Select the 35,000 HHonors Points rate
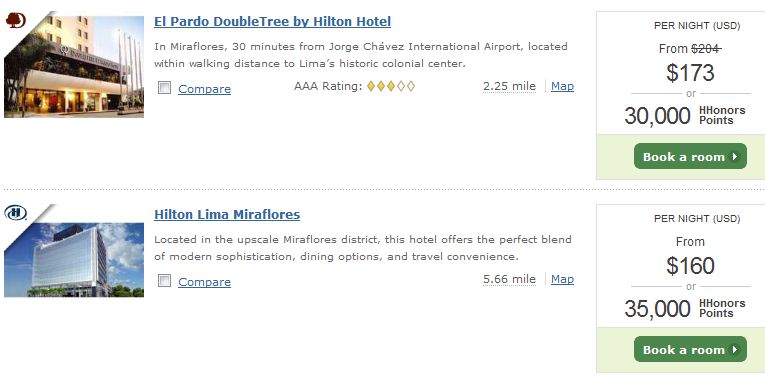 tap(685, 308)
